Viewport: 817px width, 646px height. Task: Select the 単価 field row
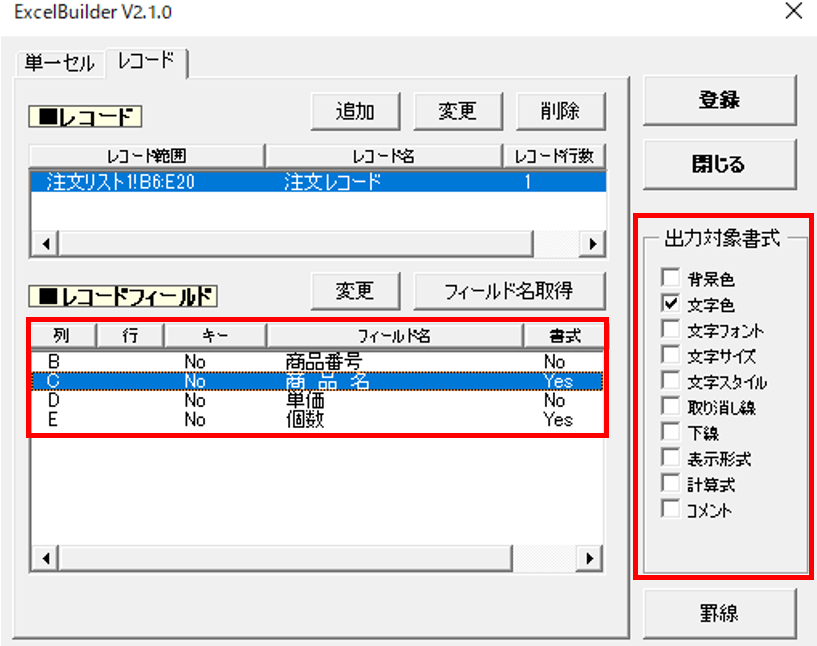[317, 400]
